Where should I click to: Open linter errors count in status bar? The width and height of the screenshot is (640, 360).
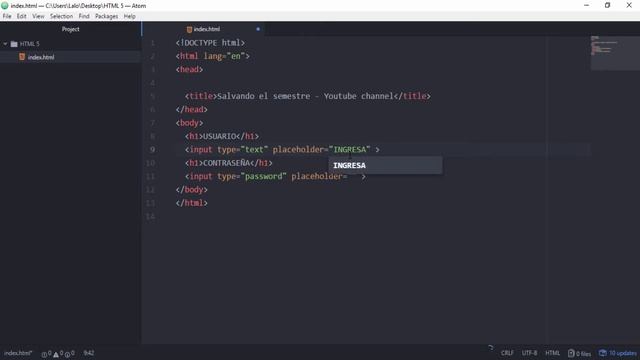[46, 353]
